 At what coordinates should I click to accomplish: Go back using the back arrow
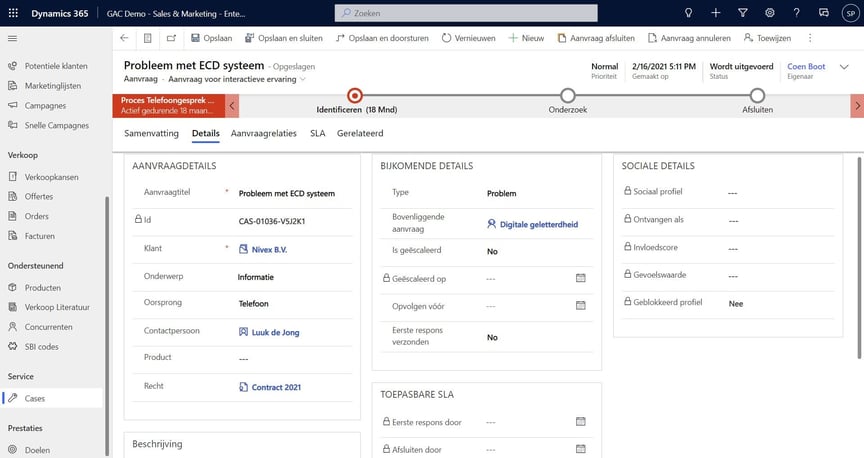point(124,38)
